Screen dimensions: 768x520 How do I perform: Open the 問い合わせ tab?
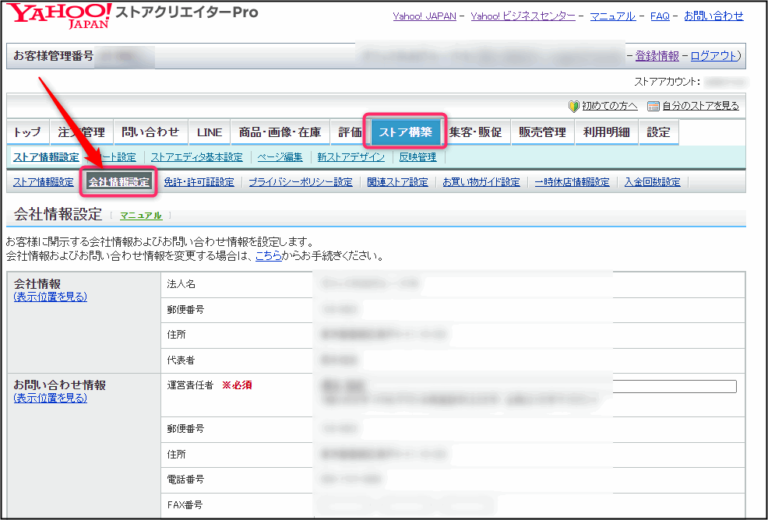pos(151,132)
